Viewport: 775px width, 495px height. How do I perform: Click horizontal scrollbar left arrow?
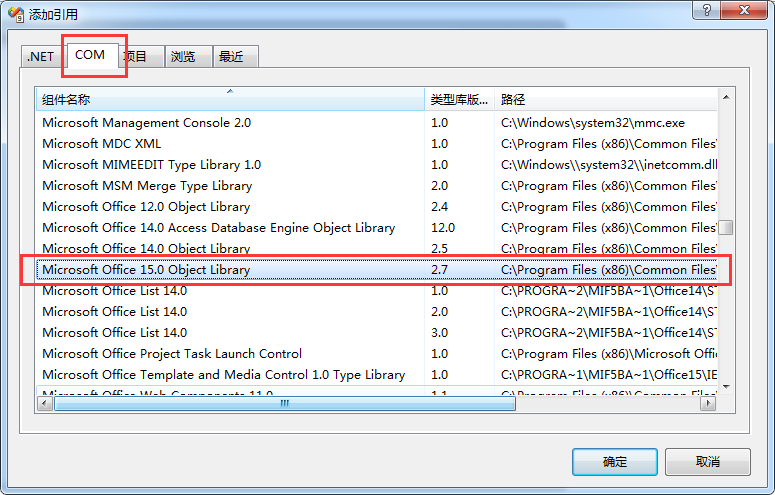click(45, 404)
